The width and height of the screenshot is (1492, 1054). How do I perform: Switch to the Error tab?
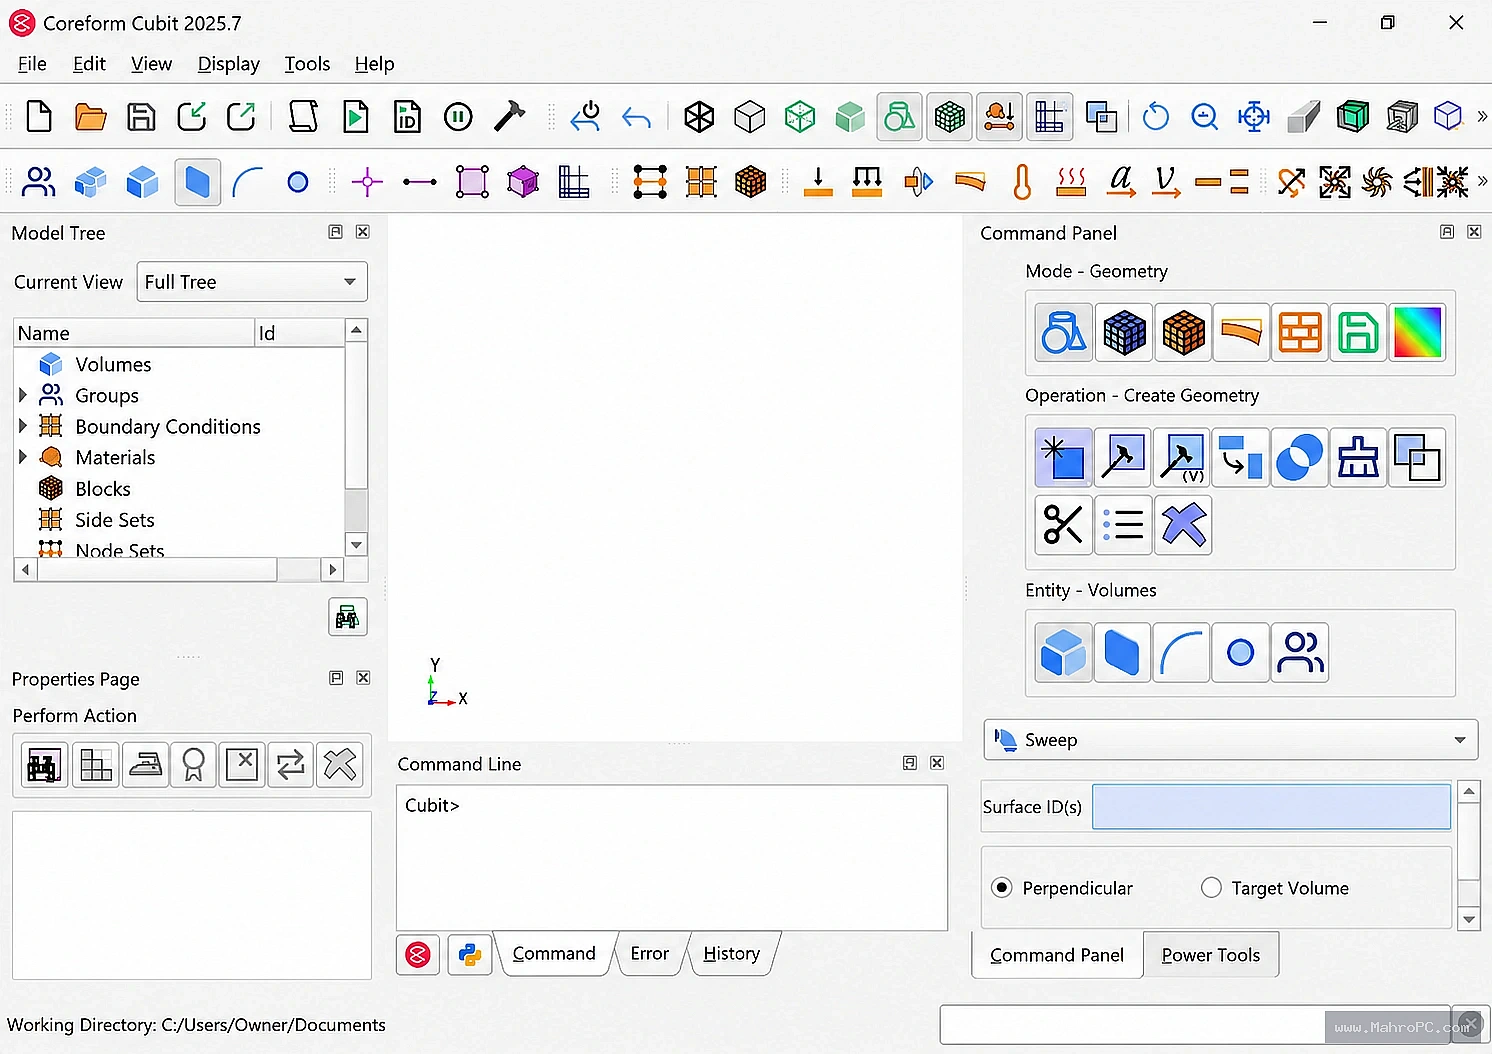click(x=649, y=954)
